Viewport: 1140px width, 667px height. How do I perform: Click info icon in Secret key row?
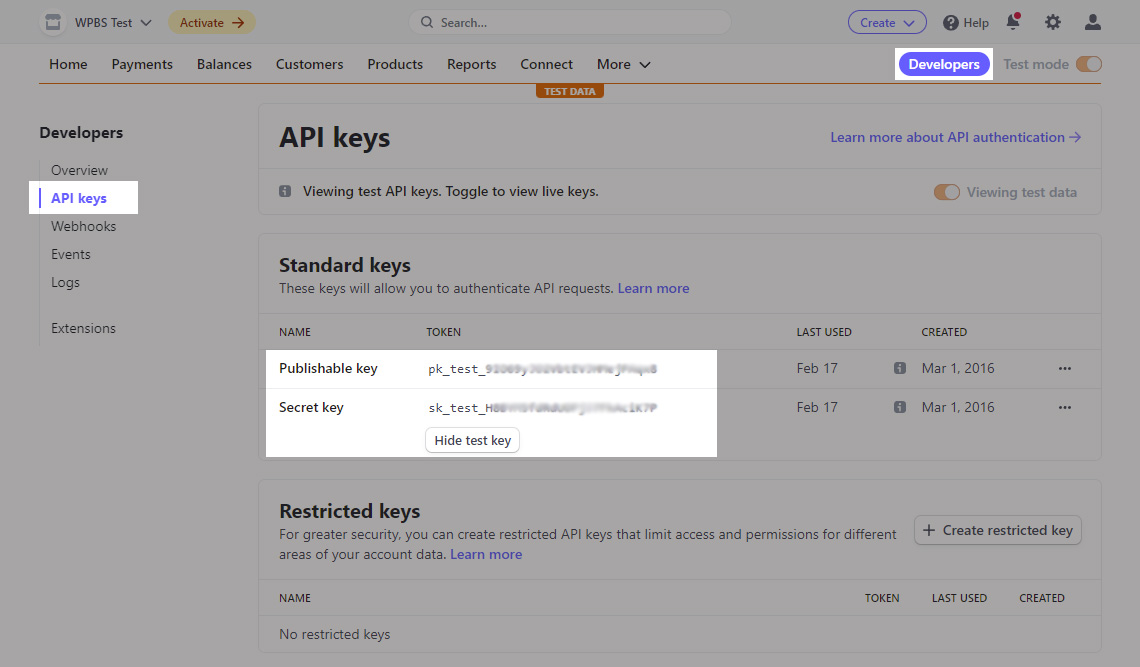900,407
